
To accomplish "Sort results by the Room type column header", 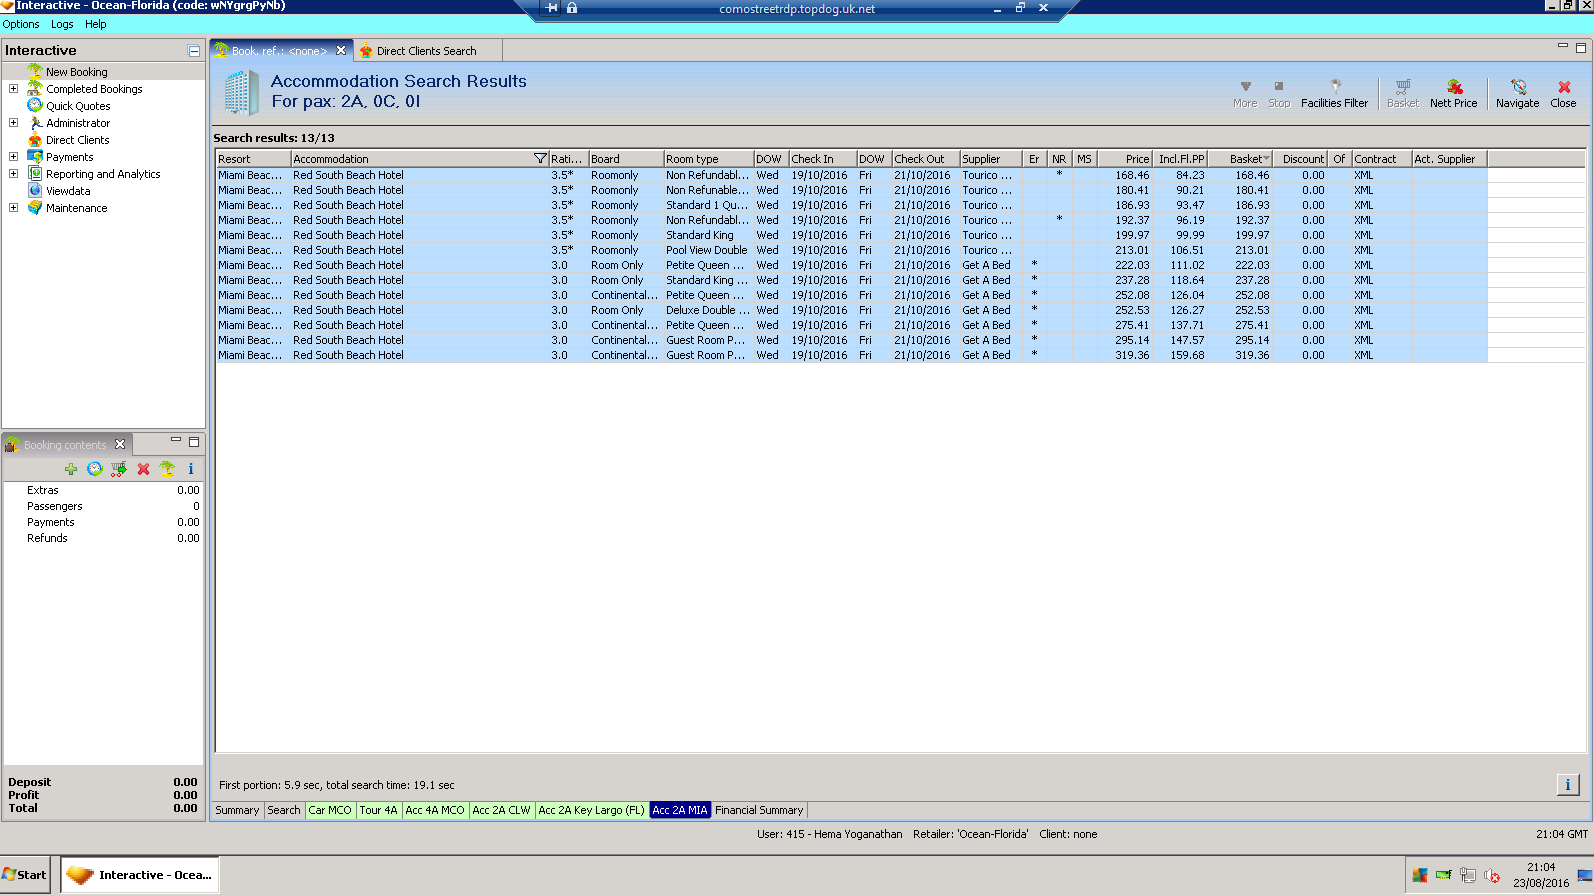I will coord(708,159).
